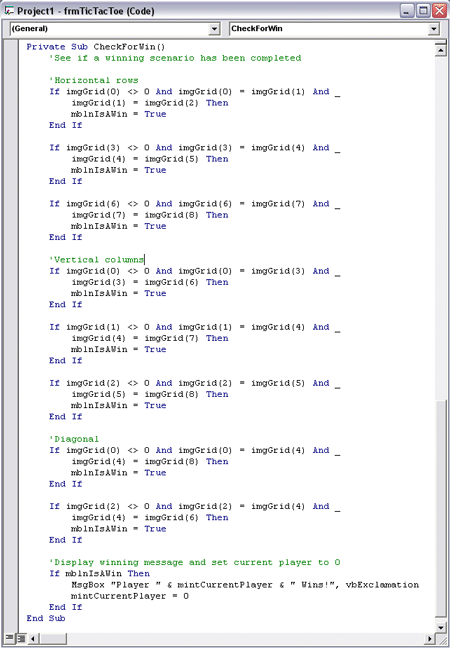
Task: Click the 'Diagonal comment line
Action: [x=74, y=439]
